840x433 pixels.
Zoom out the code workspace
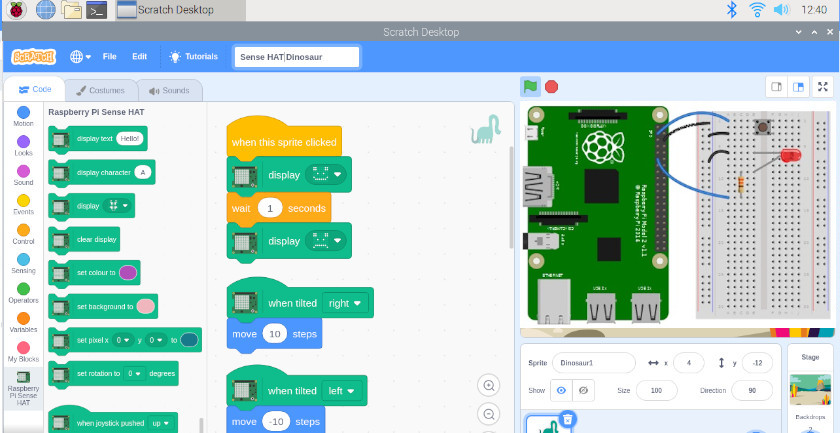tap(488, 414)
